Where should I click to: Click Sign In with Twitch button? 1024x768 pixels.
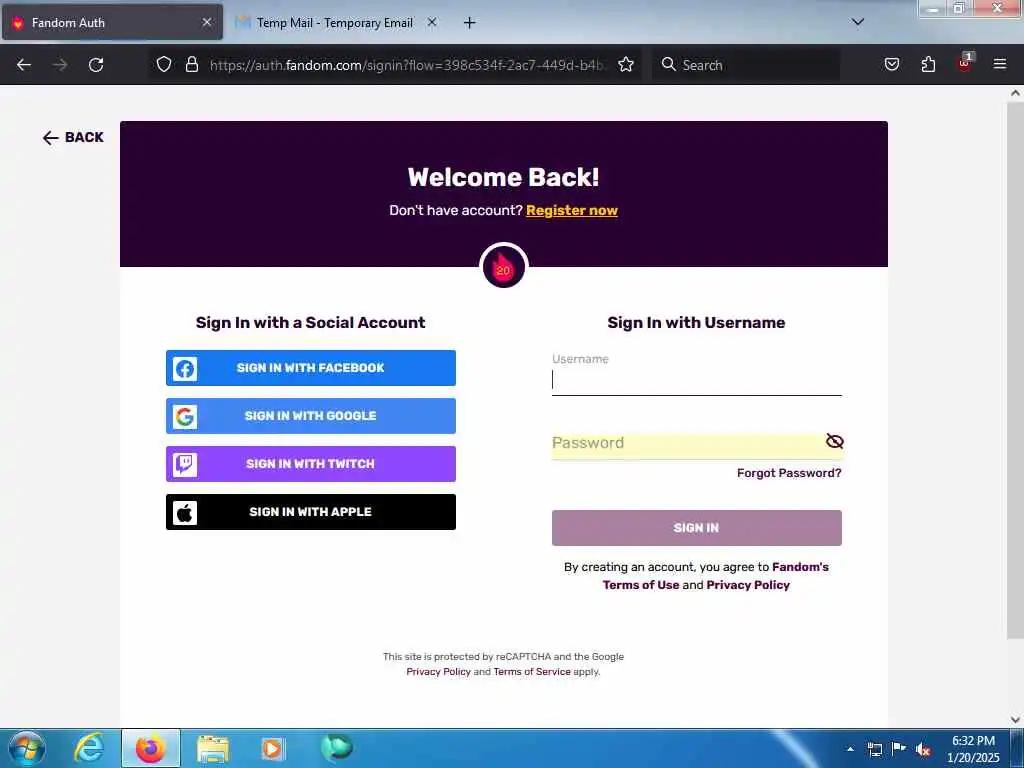click(311, 464)
